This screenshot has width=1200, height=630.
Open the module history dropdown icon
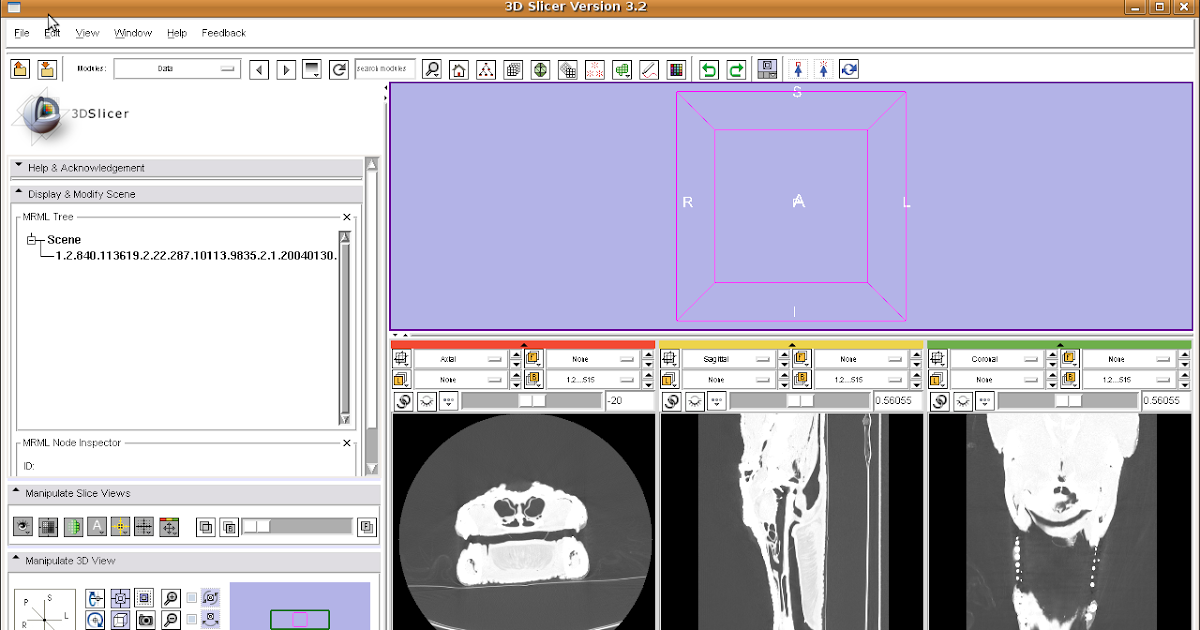click(313, 70)
